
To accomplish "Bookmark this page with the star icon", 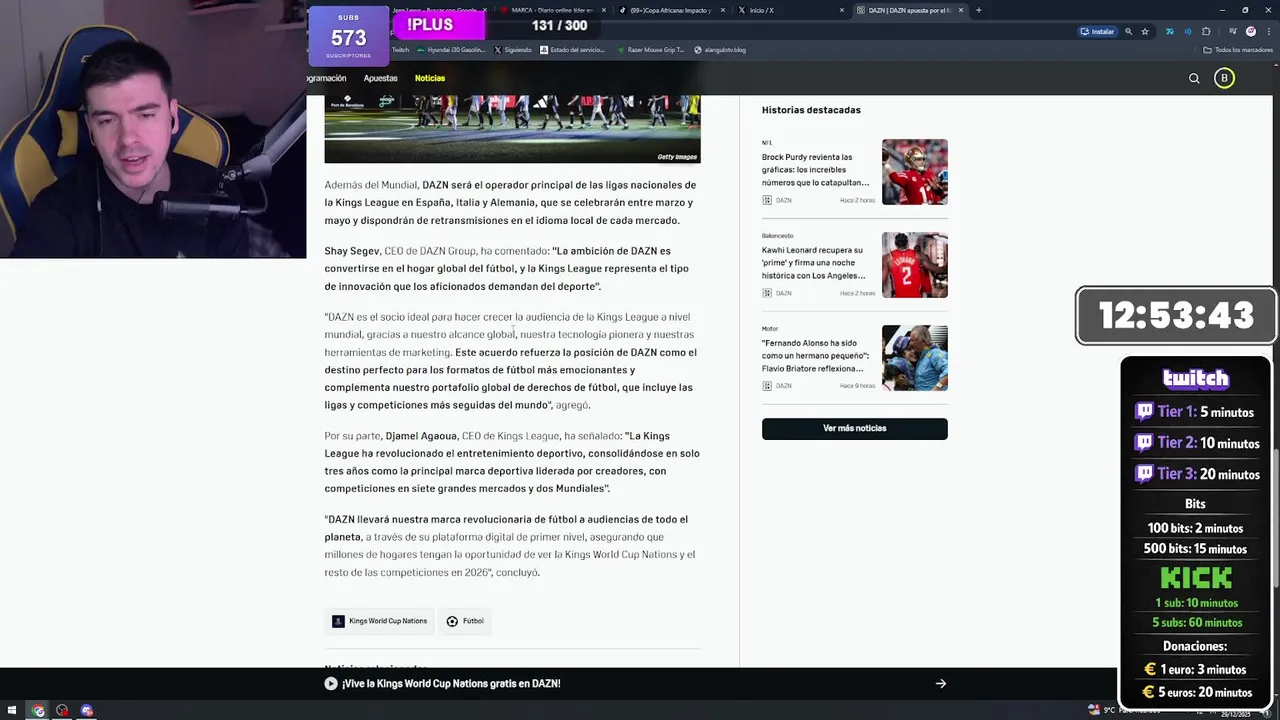I will point(1145,31).
